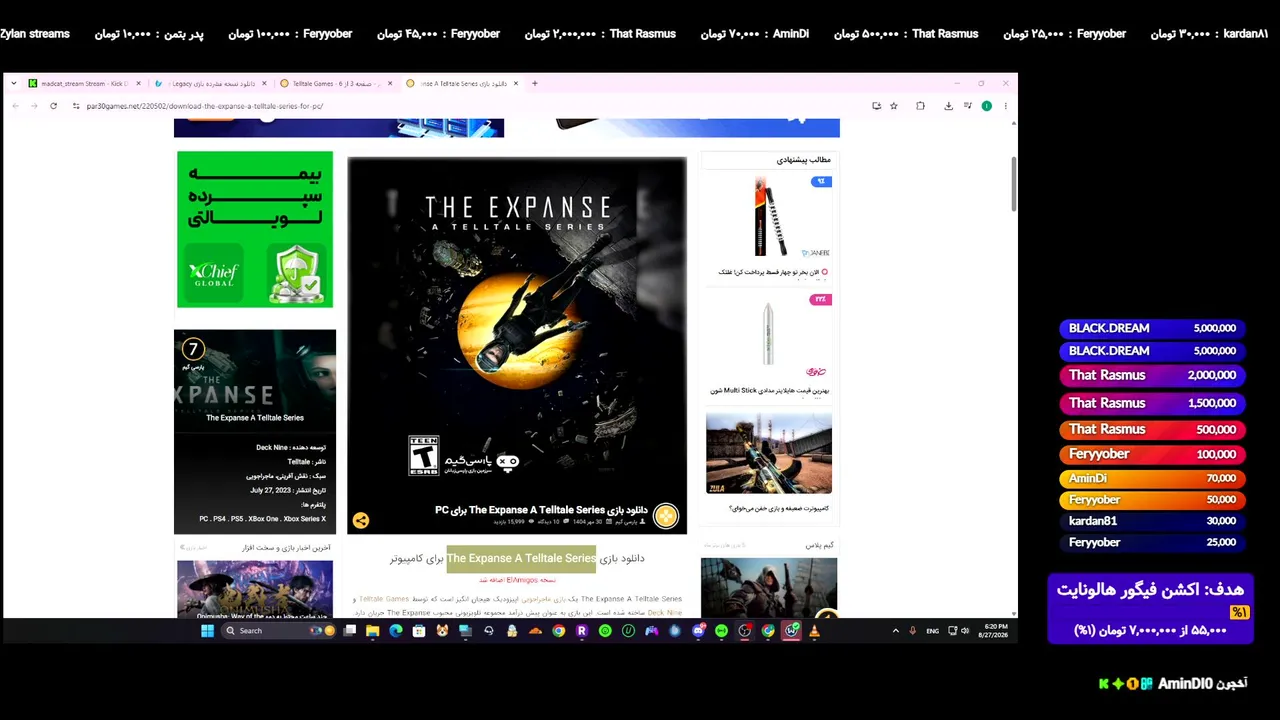The width and height of the screenshot is (1280, 720).
Task: Follow the Deck Nine link in article
Action: pyautogui.click(x=665, y=612)
